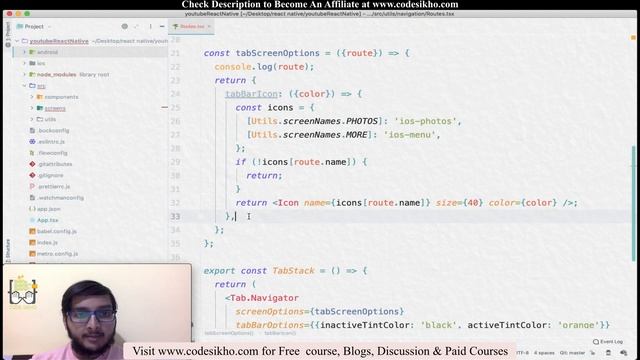Open the index.js file

[x=47, y=242]
